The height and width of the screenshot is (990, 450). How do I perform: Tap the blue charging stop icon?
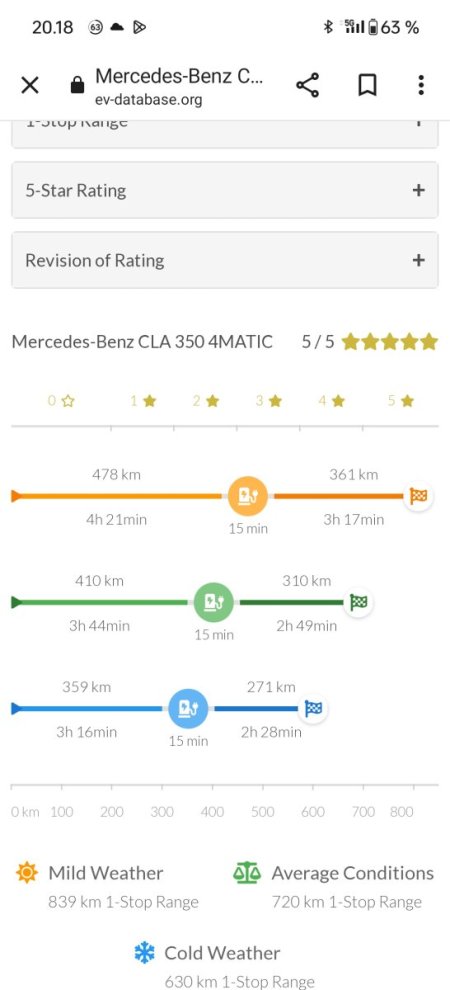188,708
